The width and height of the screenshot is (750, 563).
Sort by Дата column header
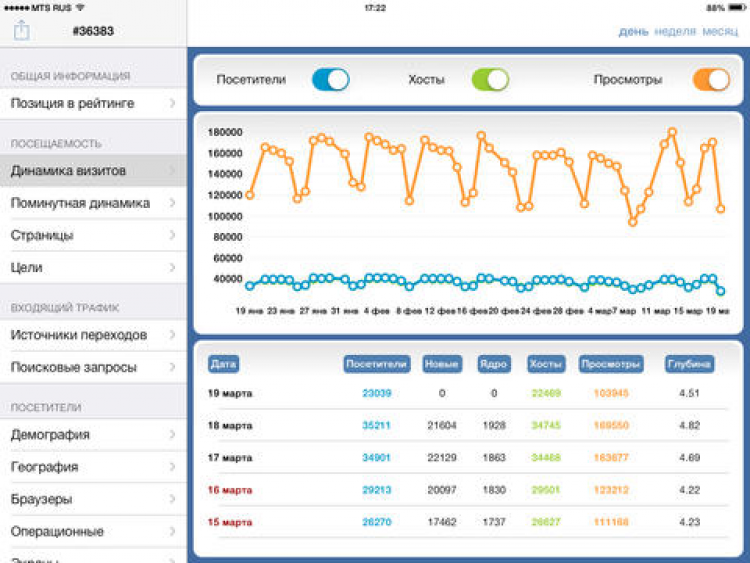pyautogui.click(x=223, y=364)
